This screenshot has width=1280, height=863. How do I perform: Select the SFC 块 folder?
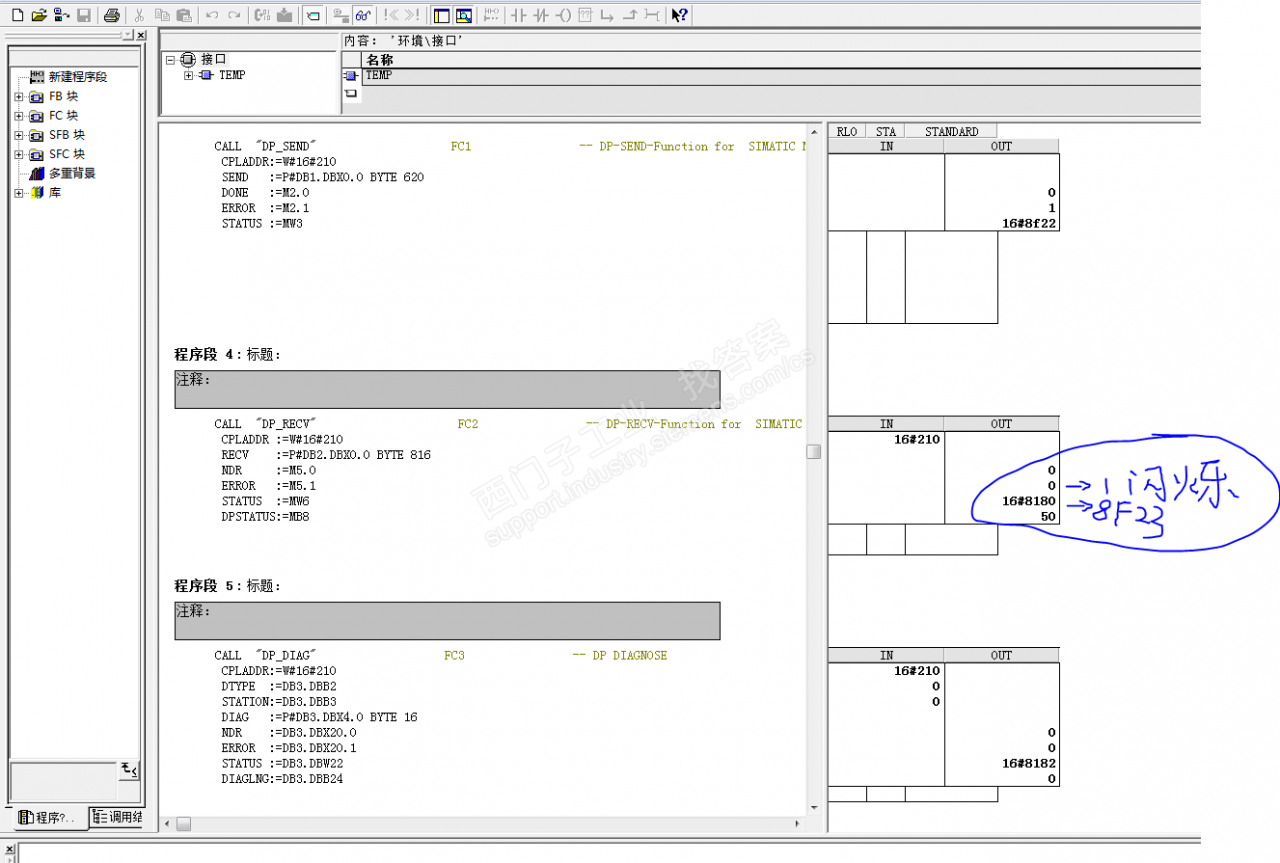(x=67, y=154)
